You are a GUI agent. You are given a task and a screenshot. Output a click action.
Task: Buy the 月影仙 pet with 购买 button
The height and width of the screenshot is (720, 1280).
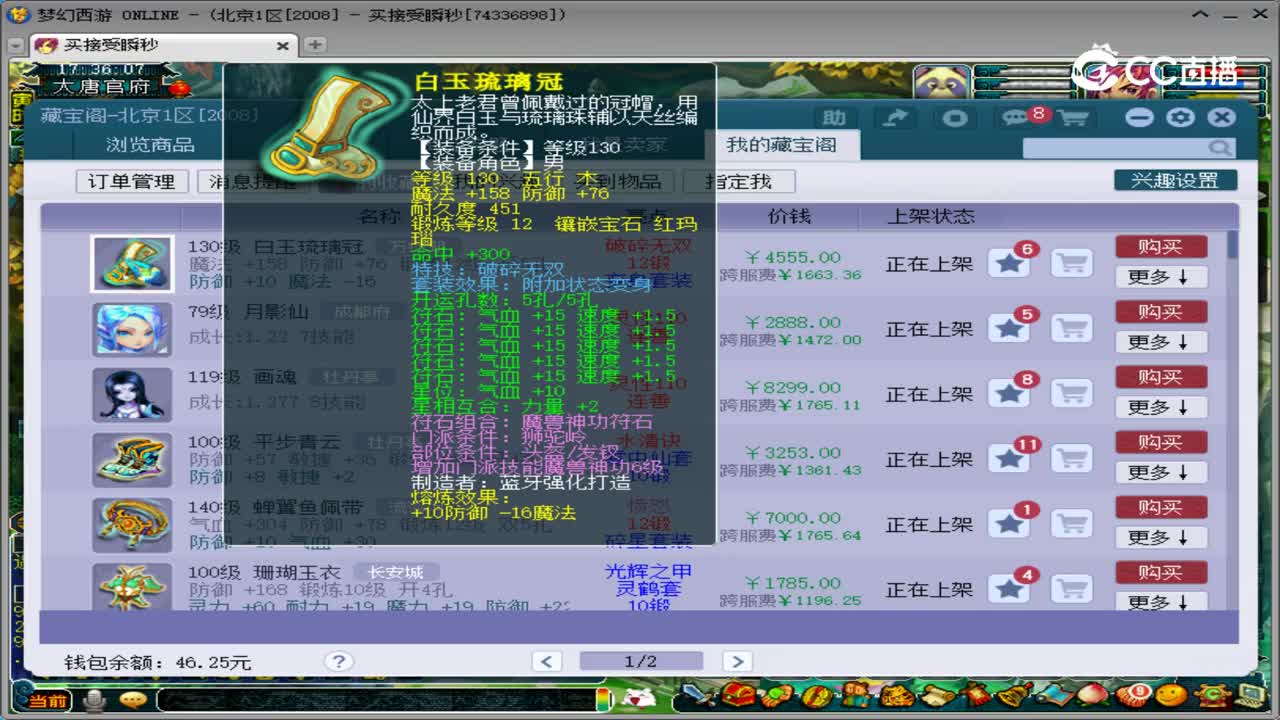click(x=1161, y=312)
